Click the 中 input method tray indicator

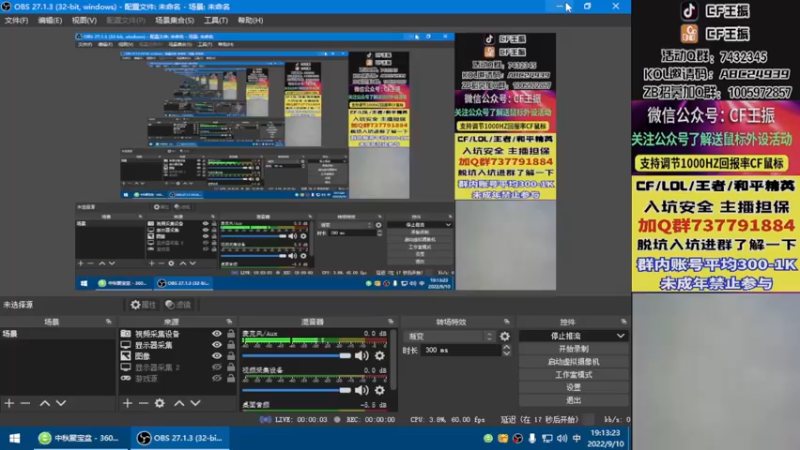pos(577,438)
